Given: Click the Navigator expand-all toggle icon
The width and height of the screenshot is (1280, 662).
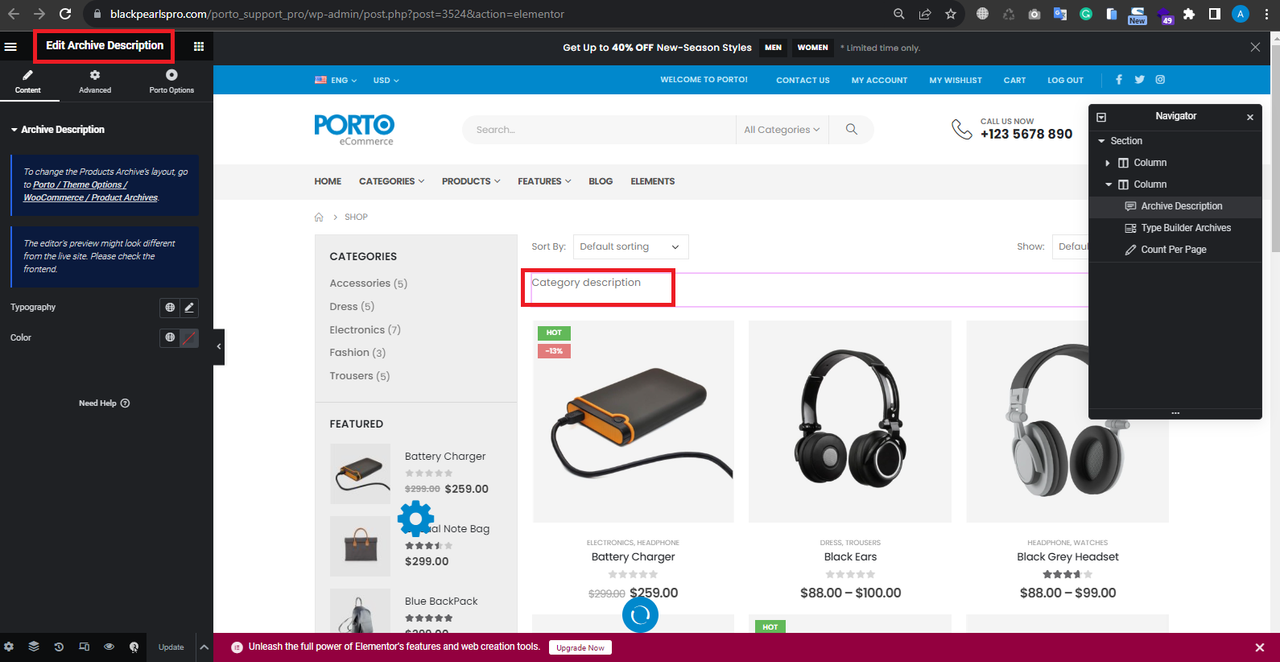Looking at the screenshot, I should click(1101, 117).
